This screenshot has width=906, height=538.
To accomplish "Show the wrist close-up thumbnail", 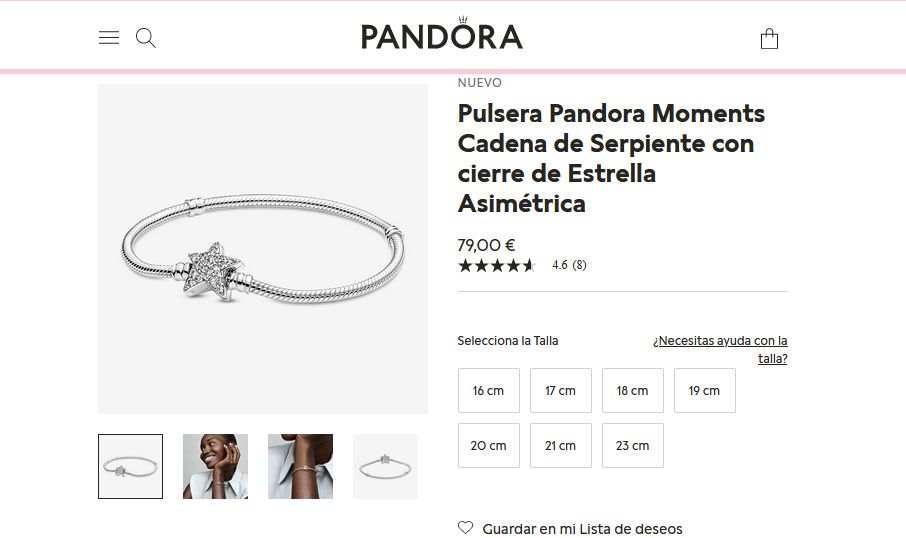I will [x=300, y=466].
